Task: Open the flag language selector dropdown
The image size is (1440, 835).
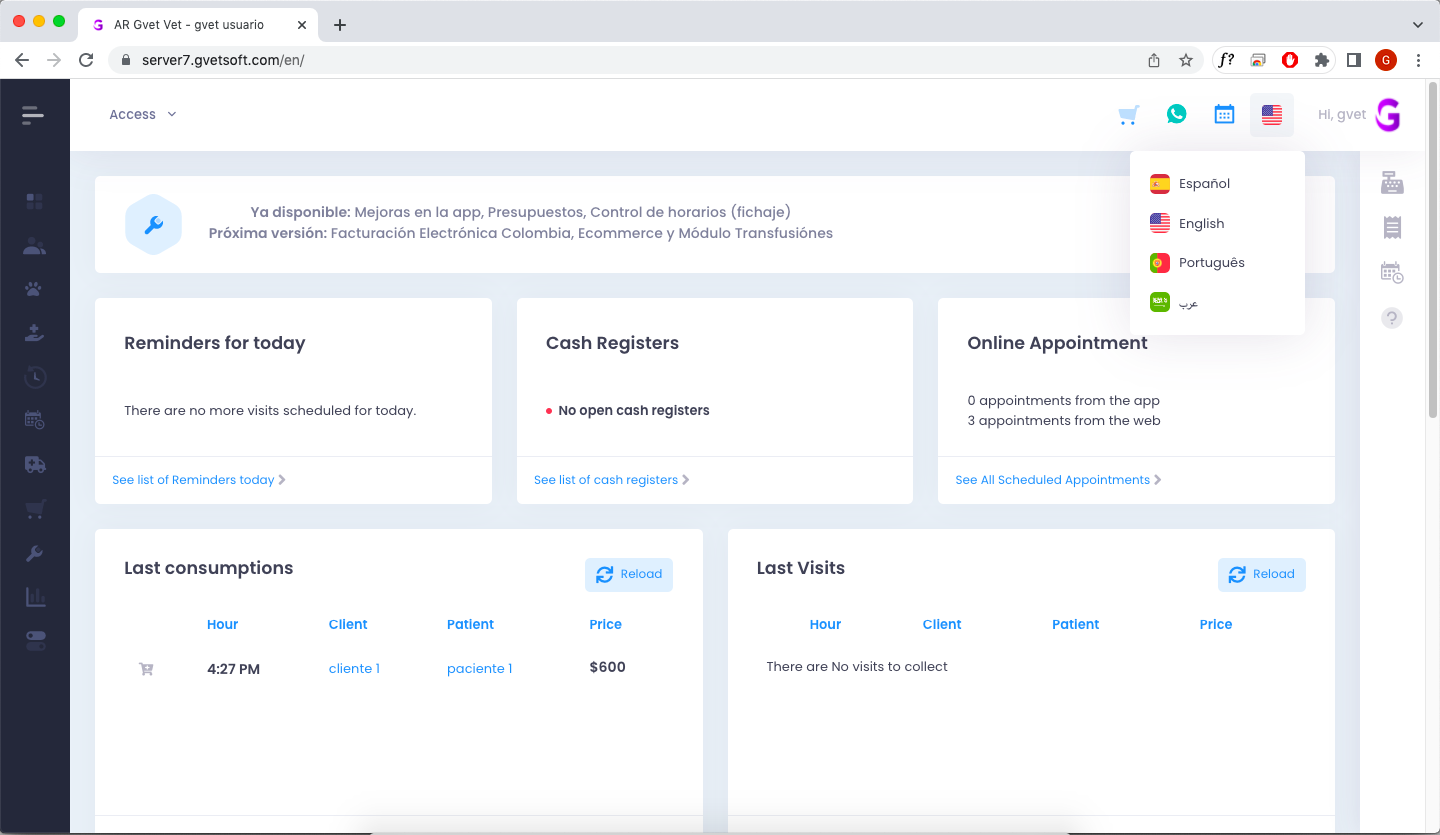Action: tap(1272, 114)
